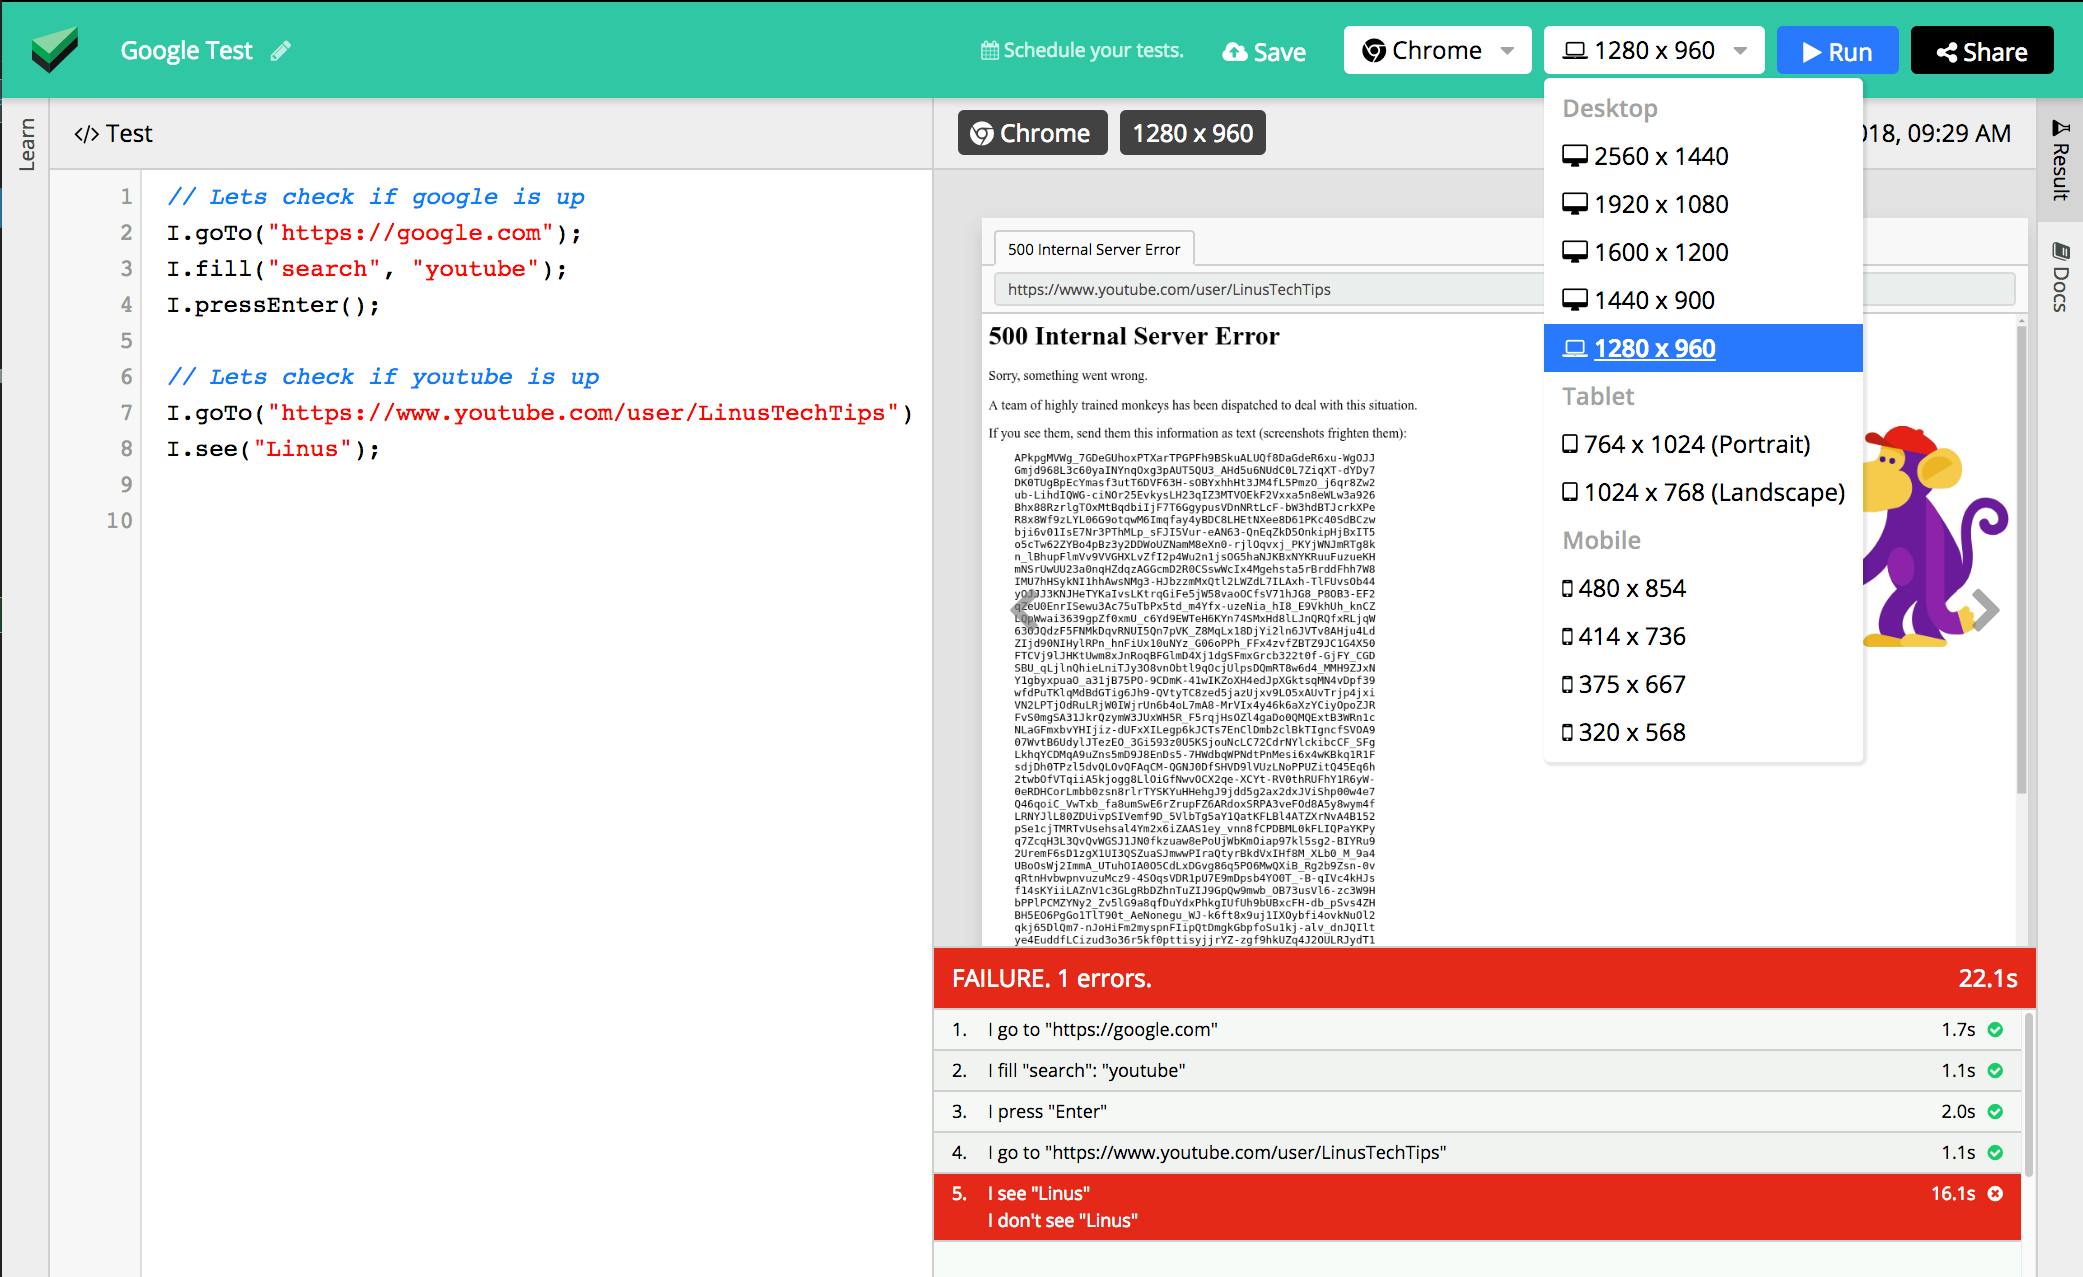Run the test
Image resolution: width=2083 pixels, height=1277 pixels.
(1837, 51)
